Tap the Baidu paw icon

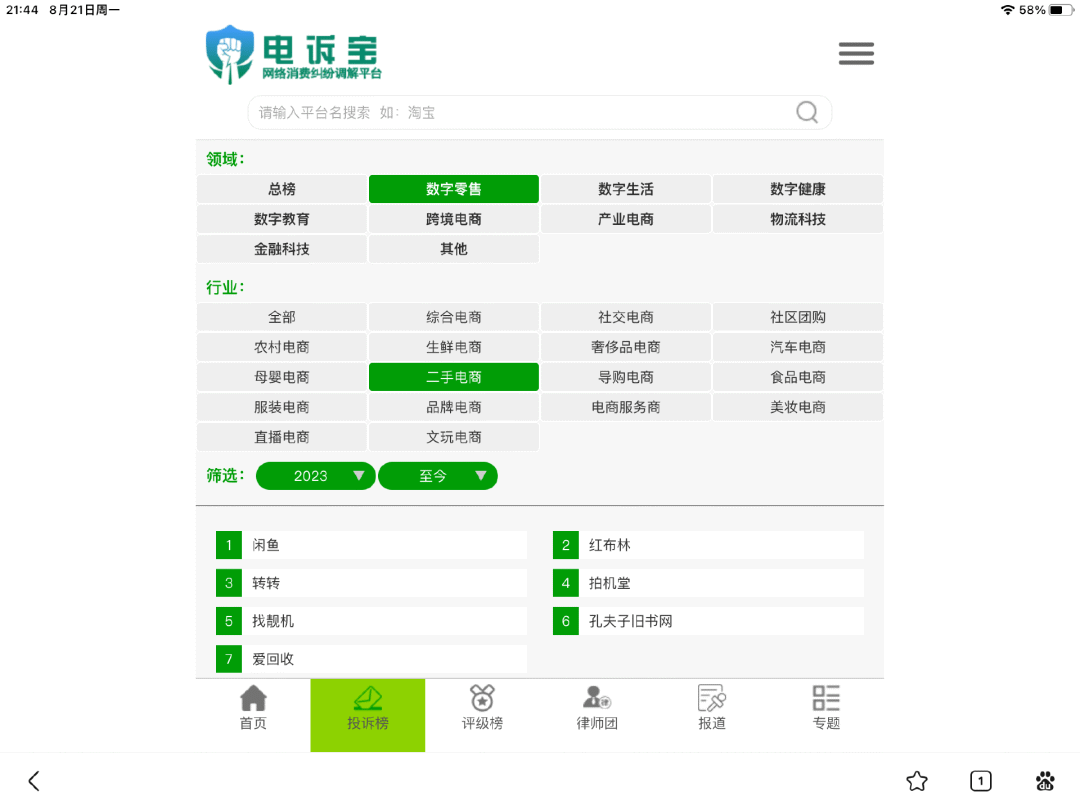1045,780
